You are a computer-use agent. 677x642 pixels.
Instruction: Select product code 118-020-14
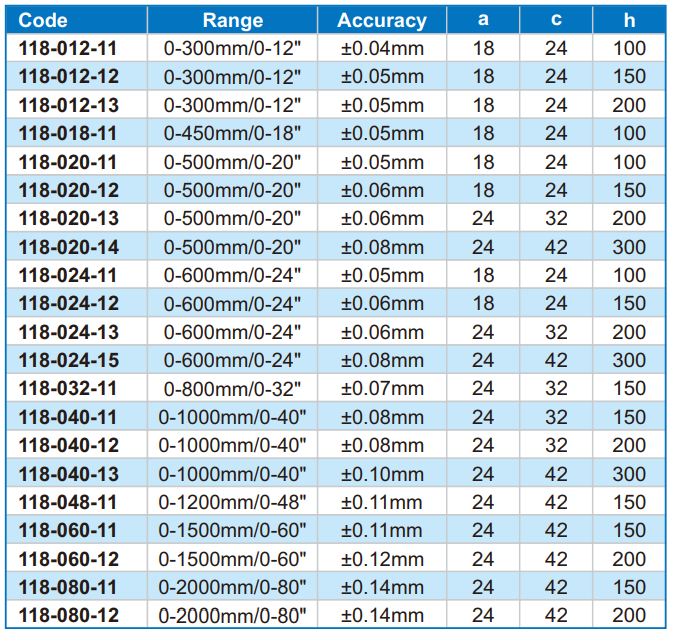(69, 247)
